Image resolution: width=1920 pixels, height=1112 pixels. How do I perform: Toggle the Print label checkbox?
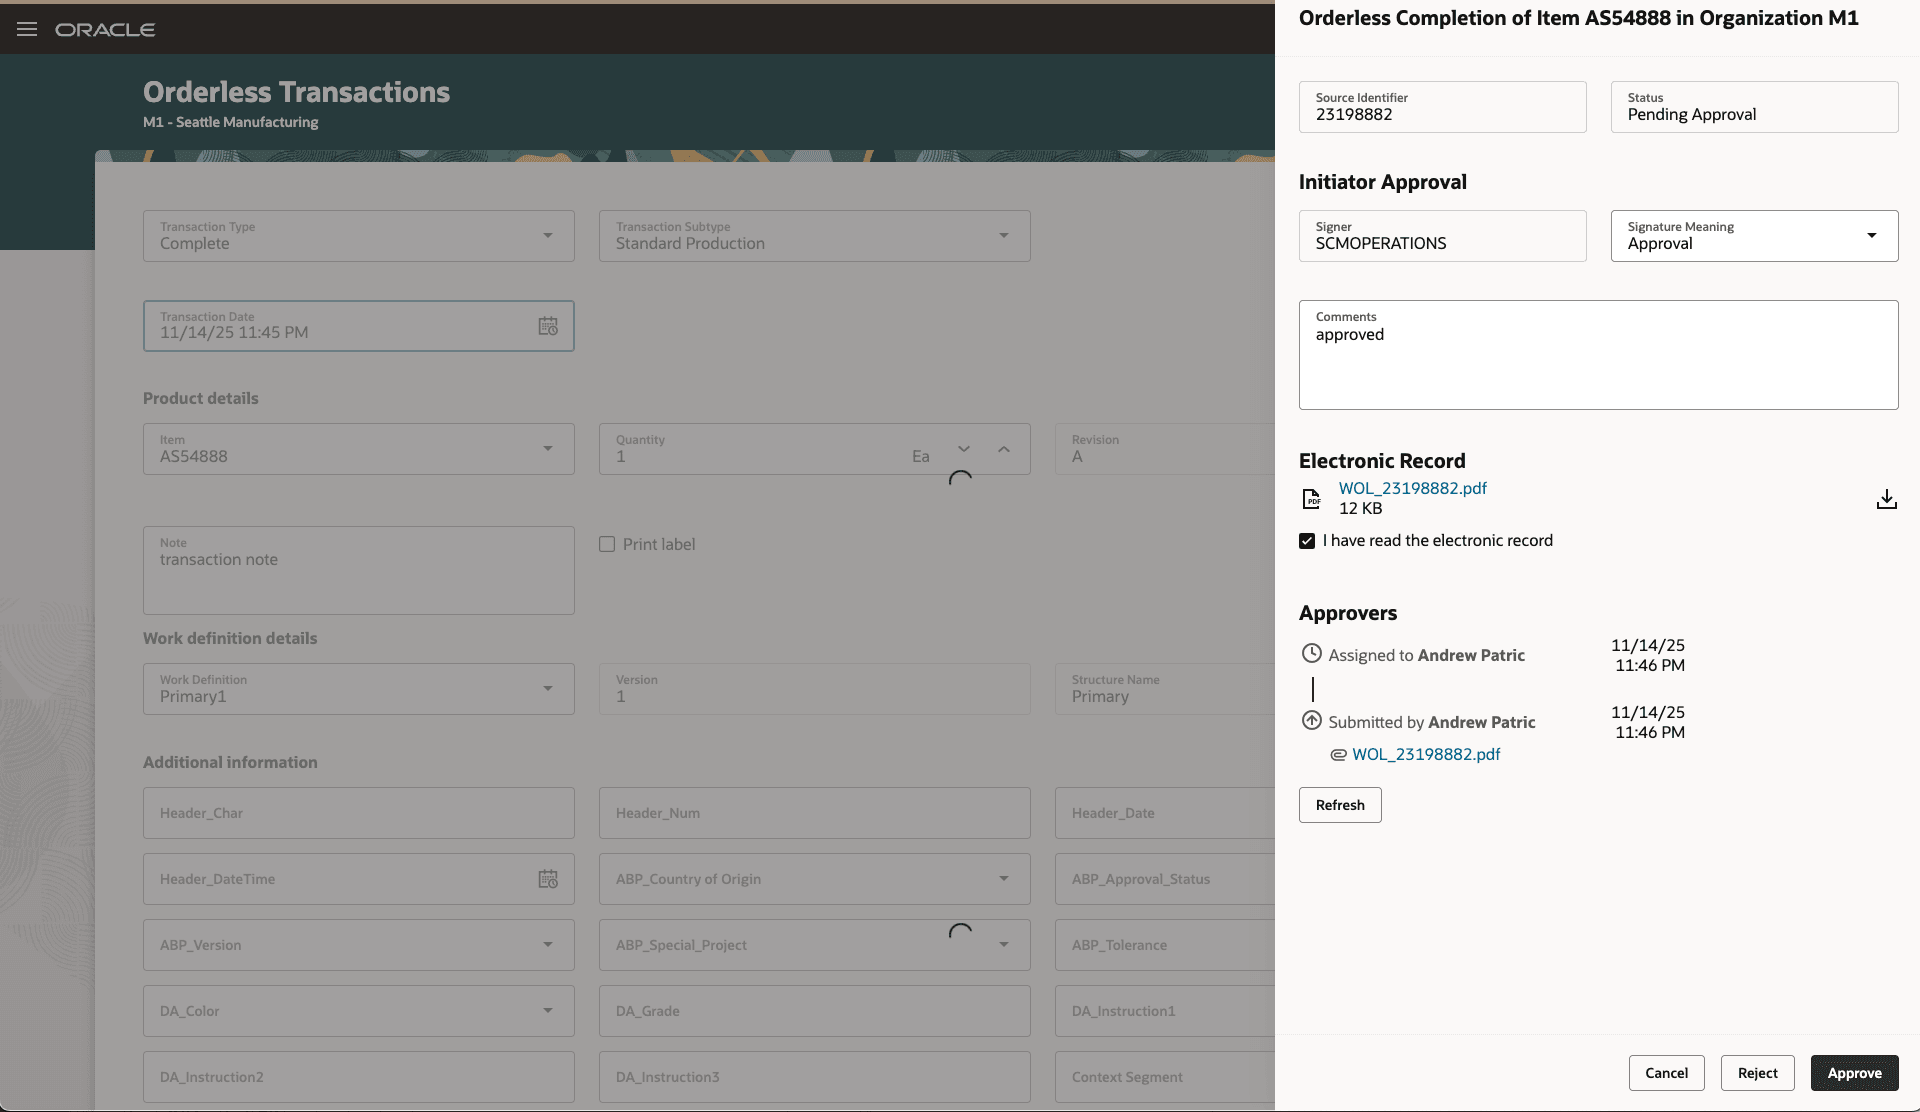[x=607, y=543]
